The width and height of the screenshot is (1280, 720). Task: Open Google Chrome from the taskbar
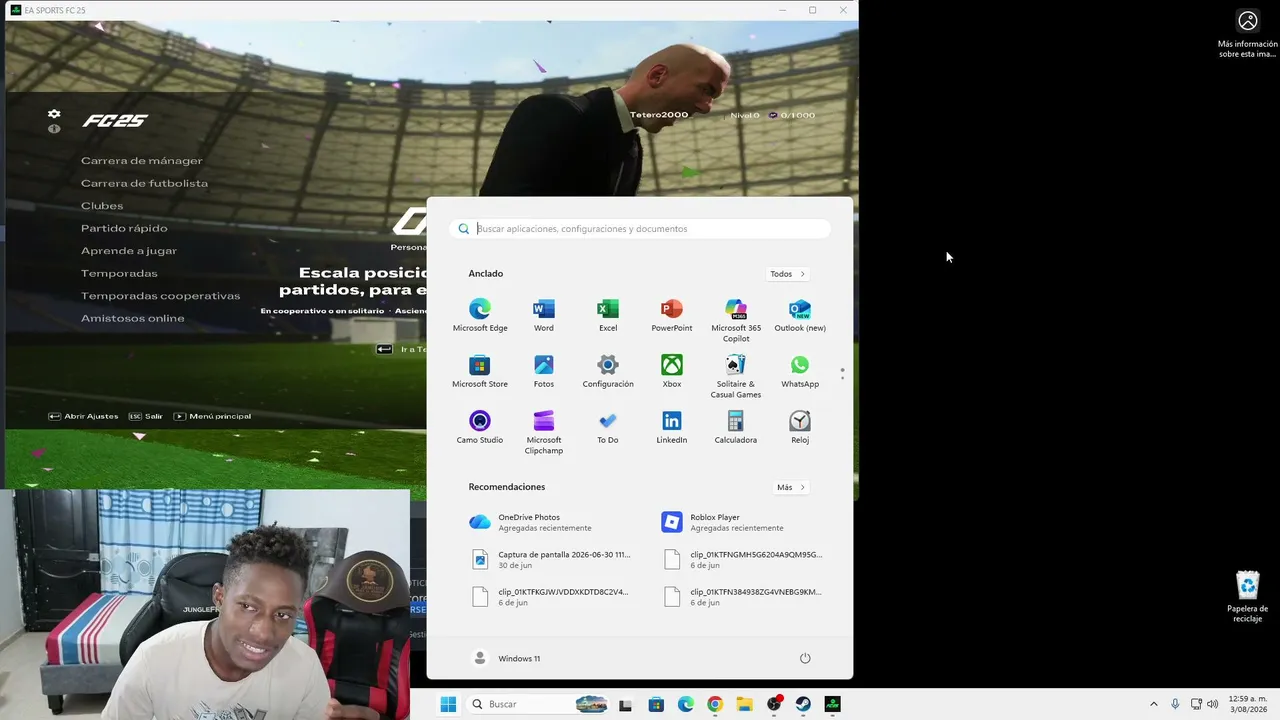[x=715, y=704]
